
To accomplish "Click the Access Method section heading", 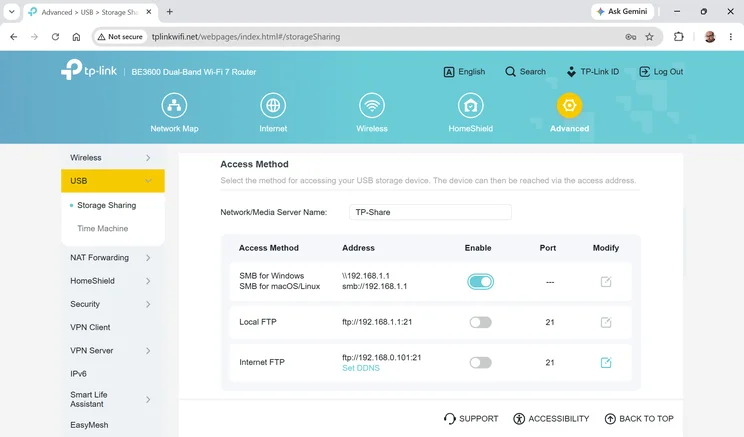I will [254, 164].
